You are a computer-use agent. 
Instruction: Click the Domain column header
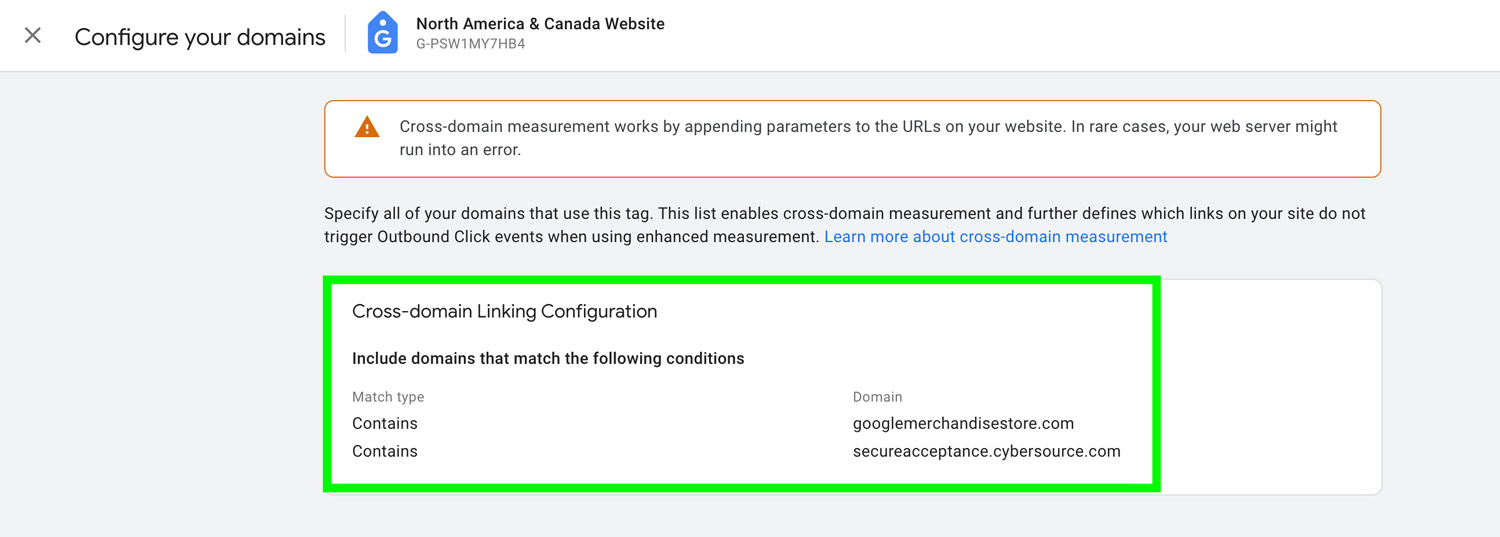point(878,397)
